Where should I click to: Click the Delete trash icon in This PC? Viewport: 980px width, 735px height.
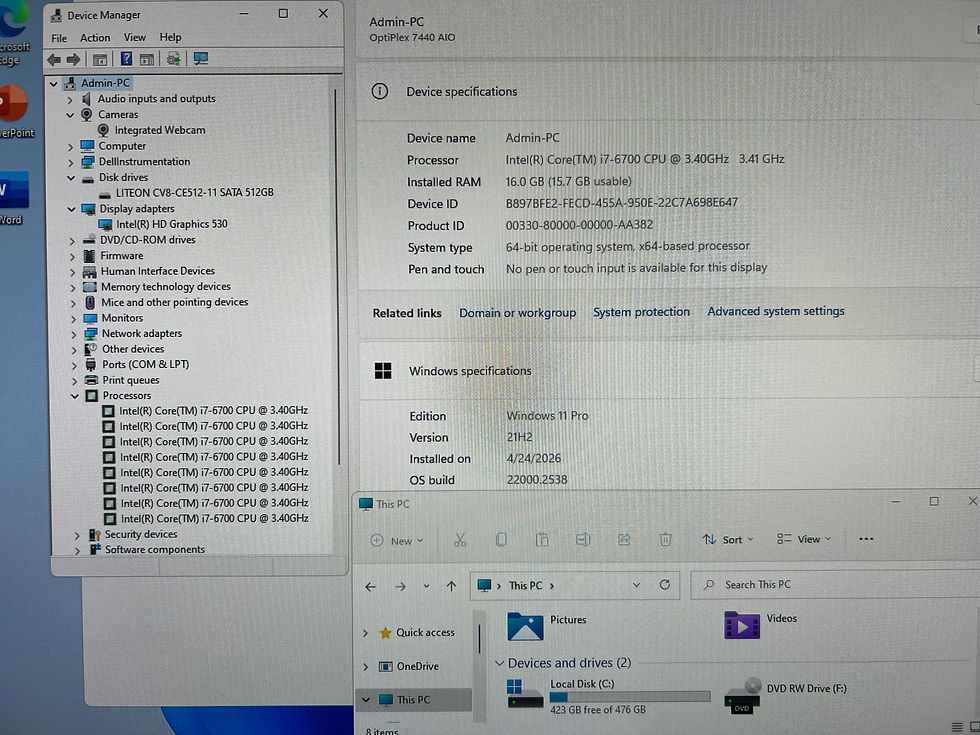[666, 539]
